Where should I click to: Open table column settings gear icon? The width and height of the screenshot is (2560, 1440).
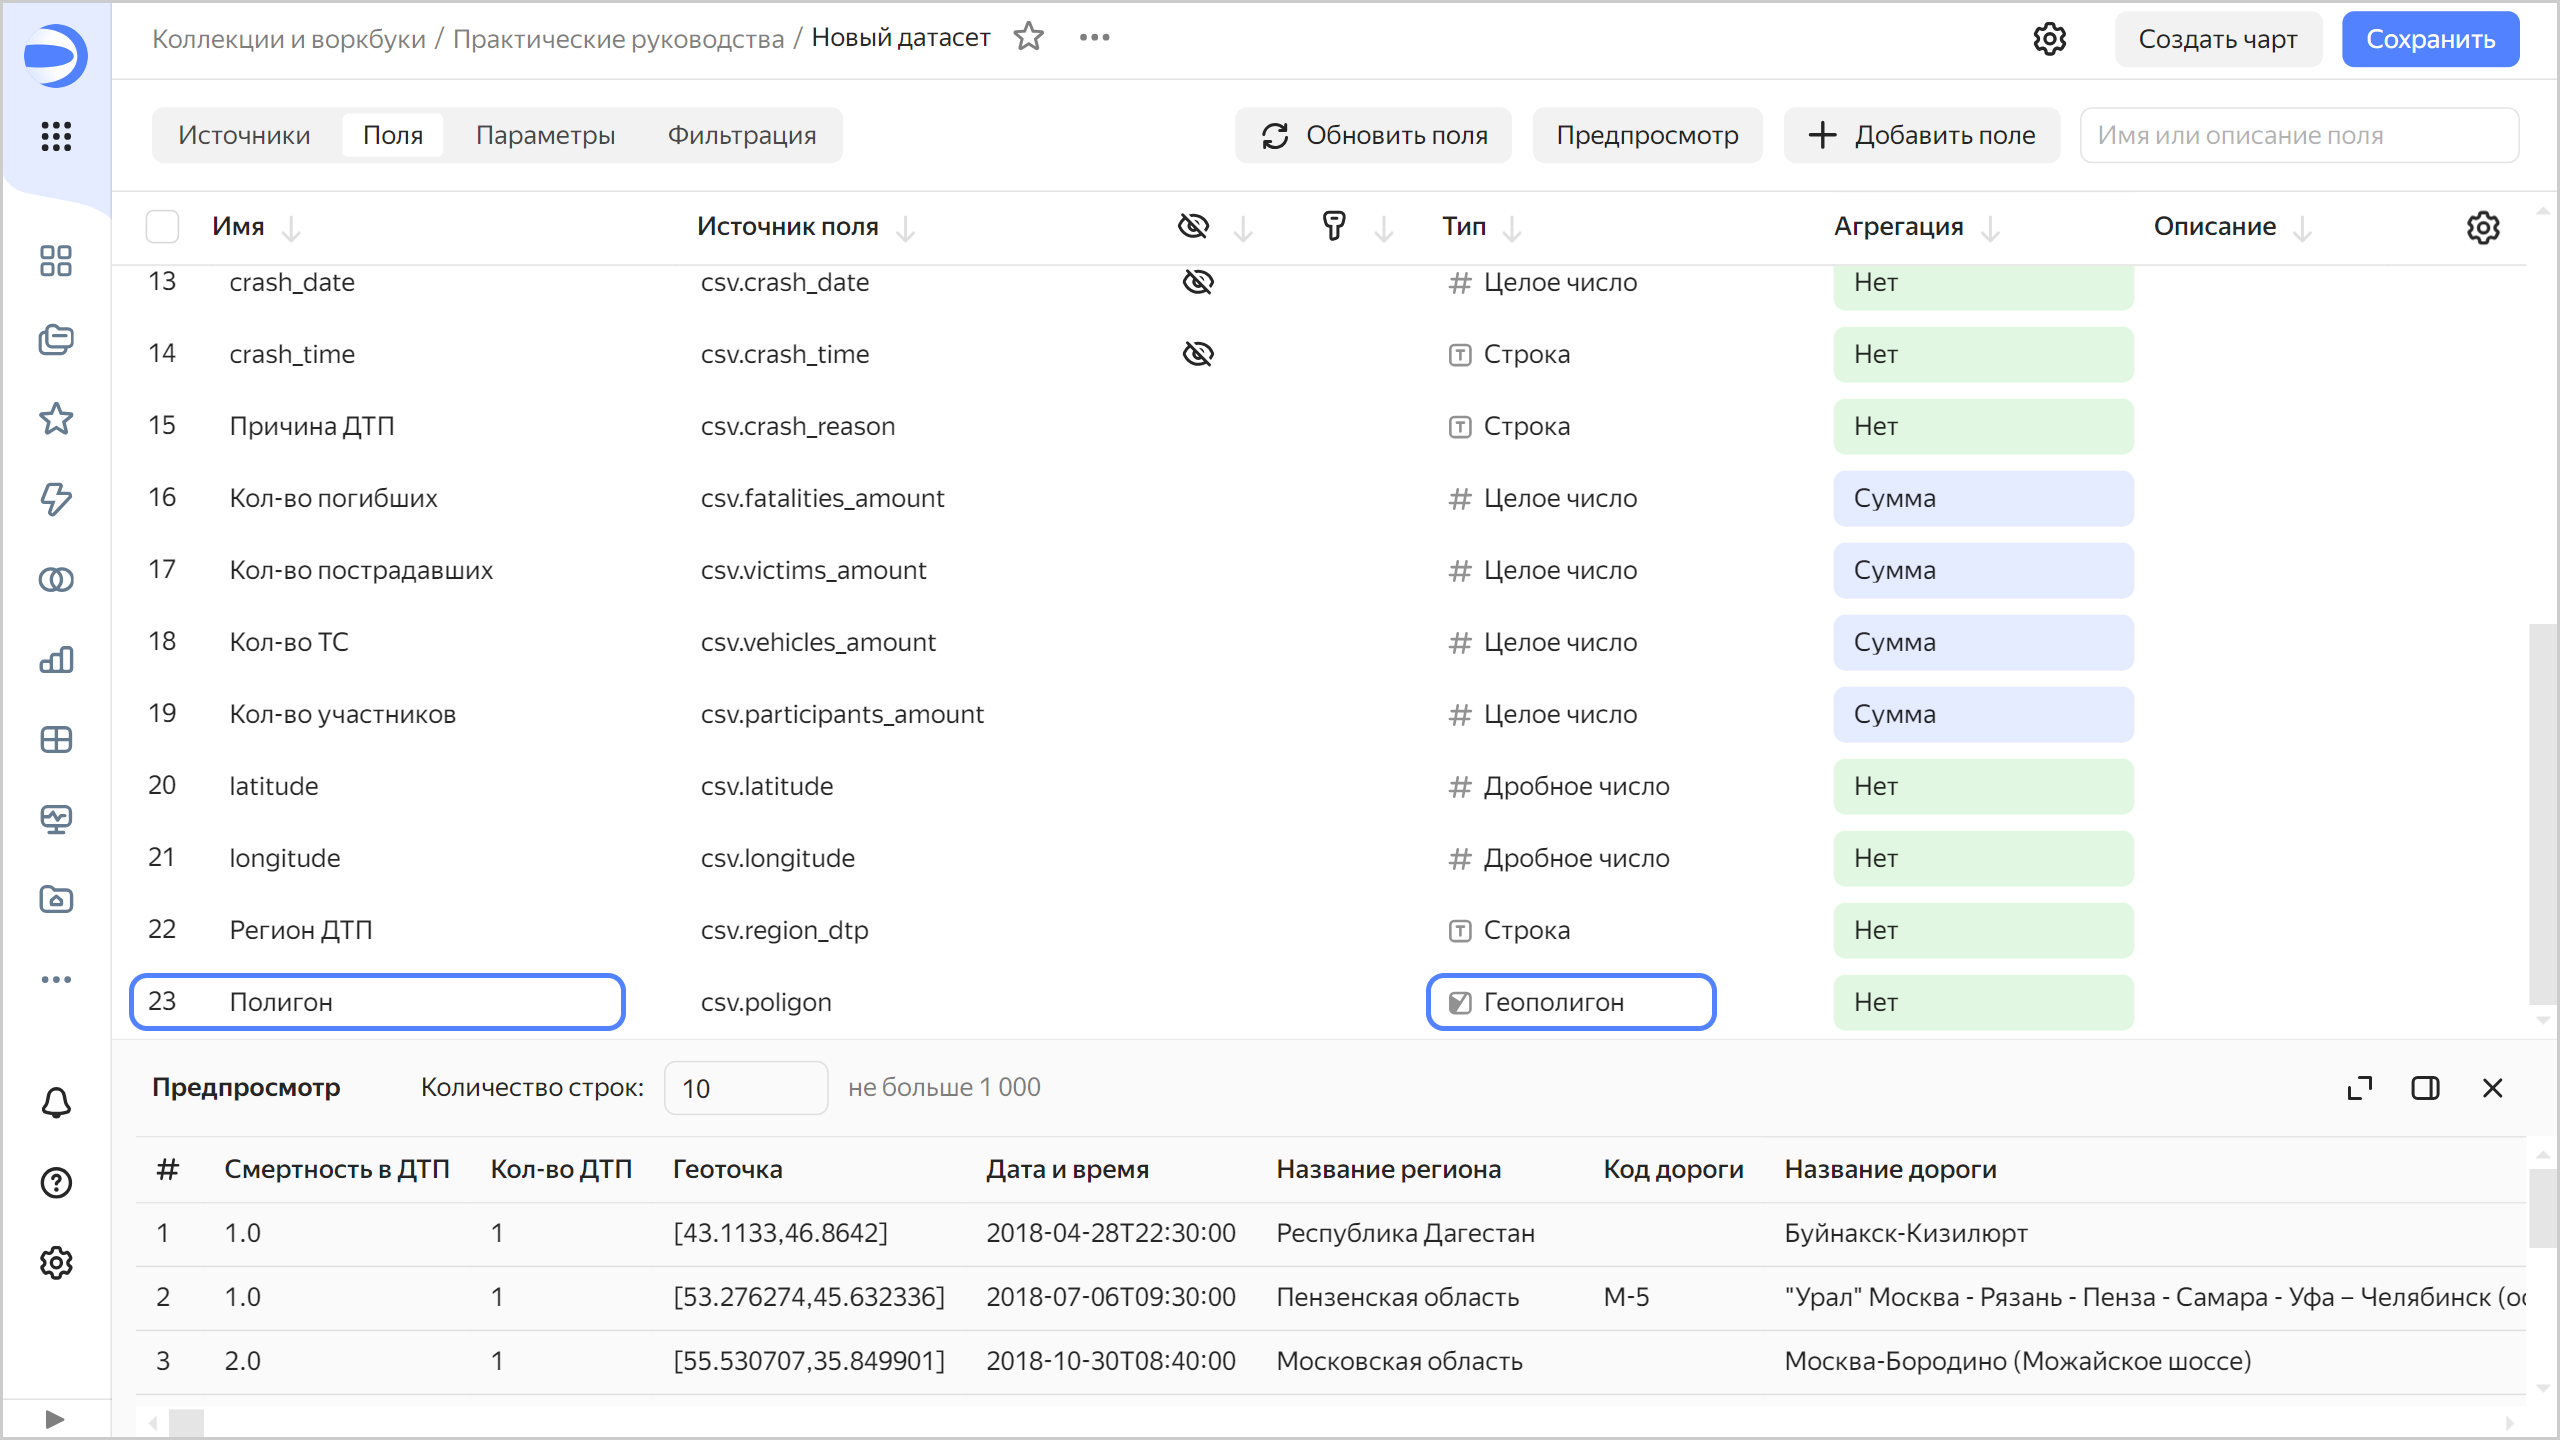pos(2483,227)
